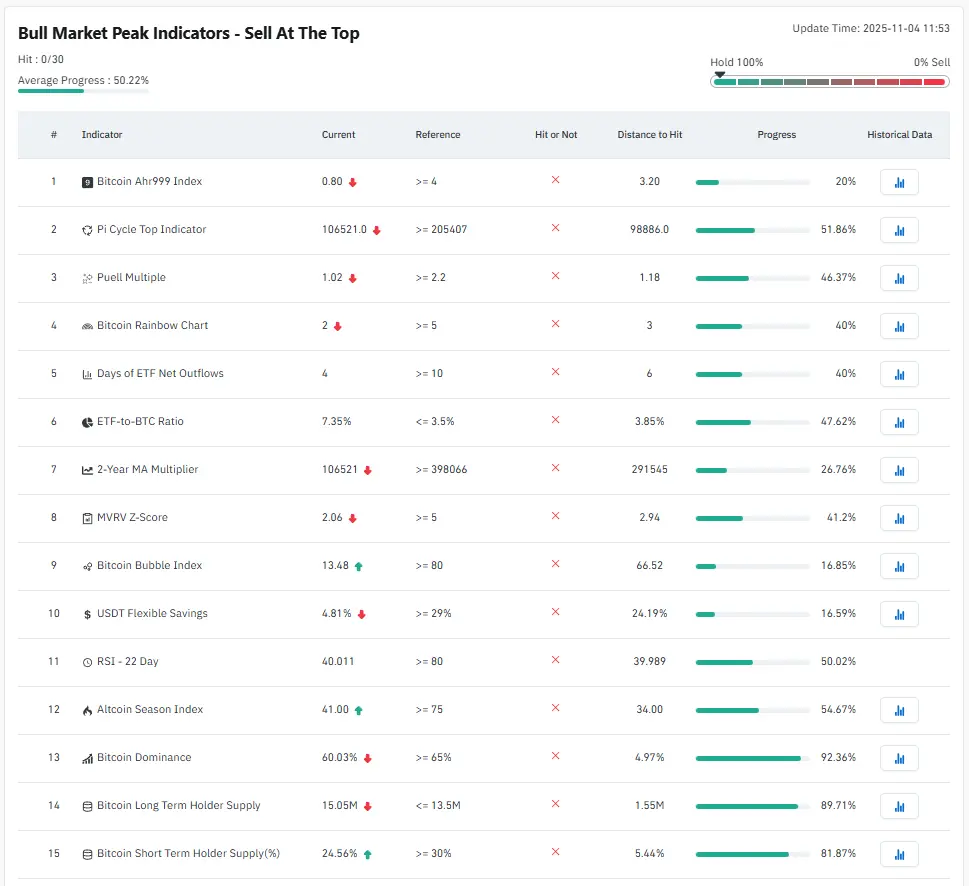Open Bitcoin Long Term Holder Supply chart
The height and width of the screenshot is (886, 969).
click(899, 806)
